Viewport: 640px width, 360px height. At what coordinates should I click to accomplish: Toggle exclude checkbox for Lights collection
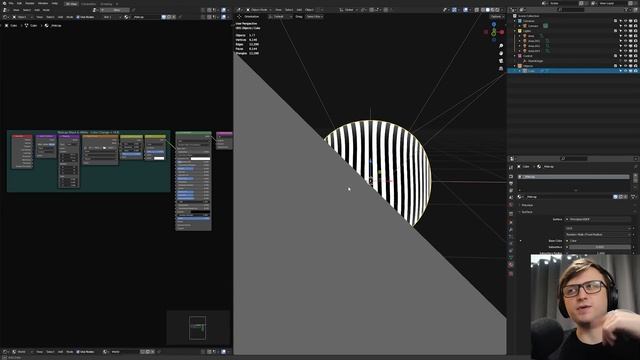pos(616,31)
